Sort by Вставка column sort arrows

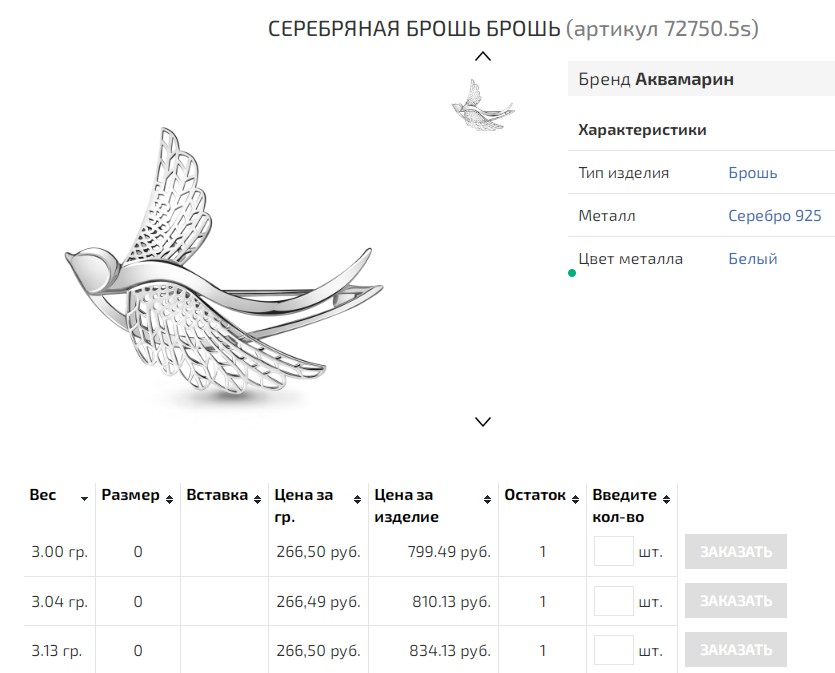click(257, 498)
